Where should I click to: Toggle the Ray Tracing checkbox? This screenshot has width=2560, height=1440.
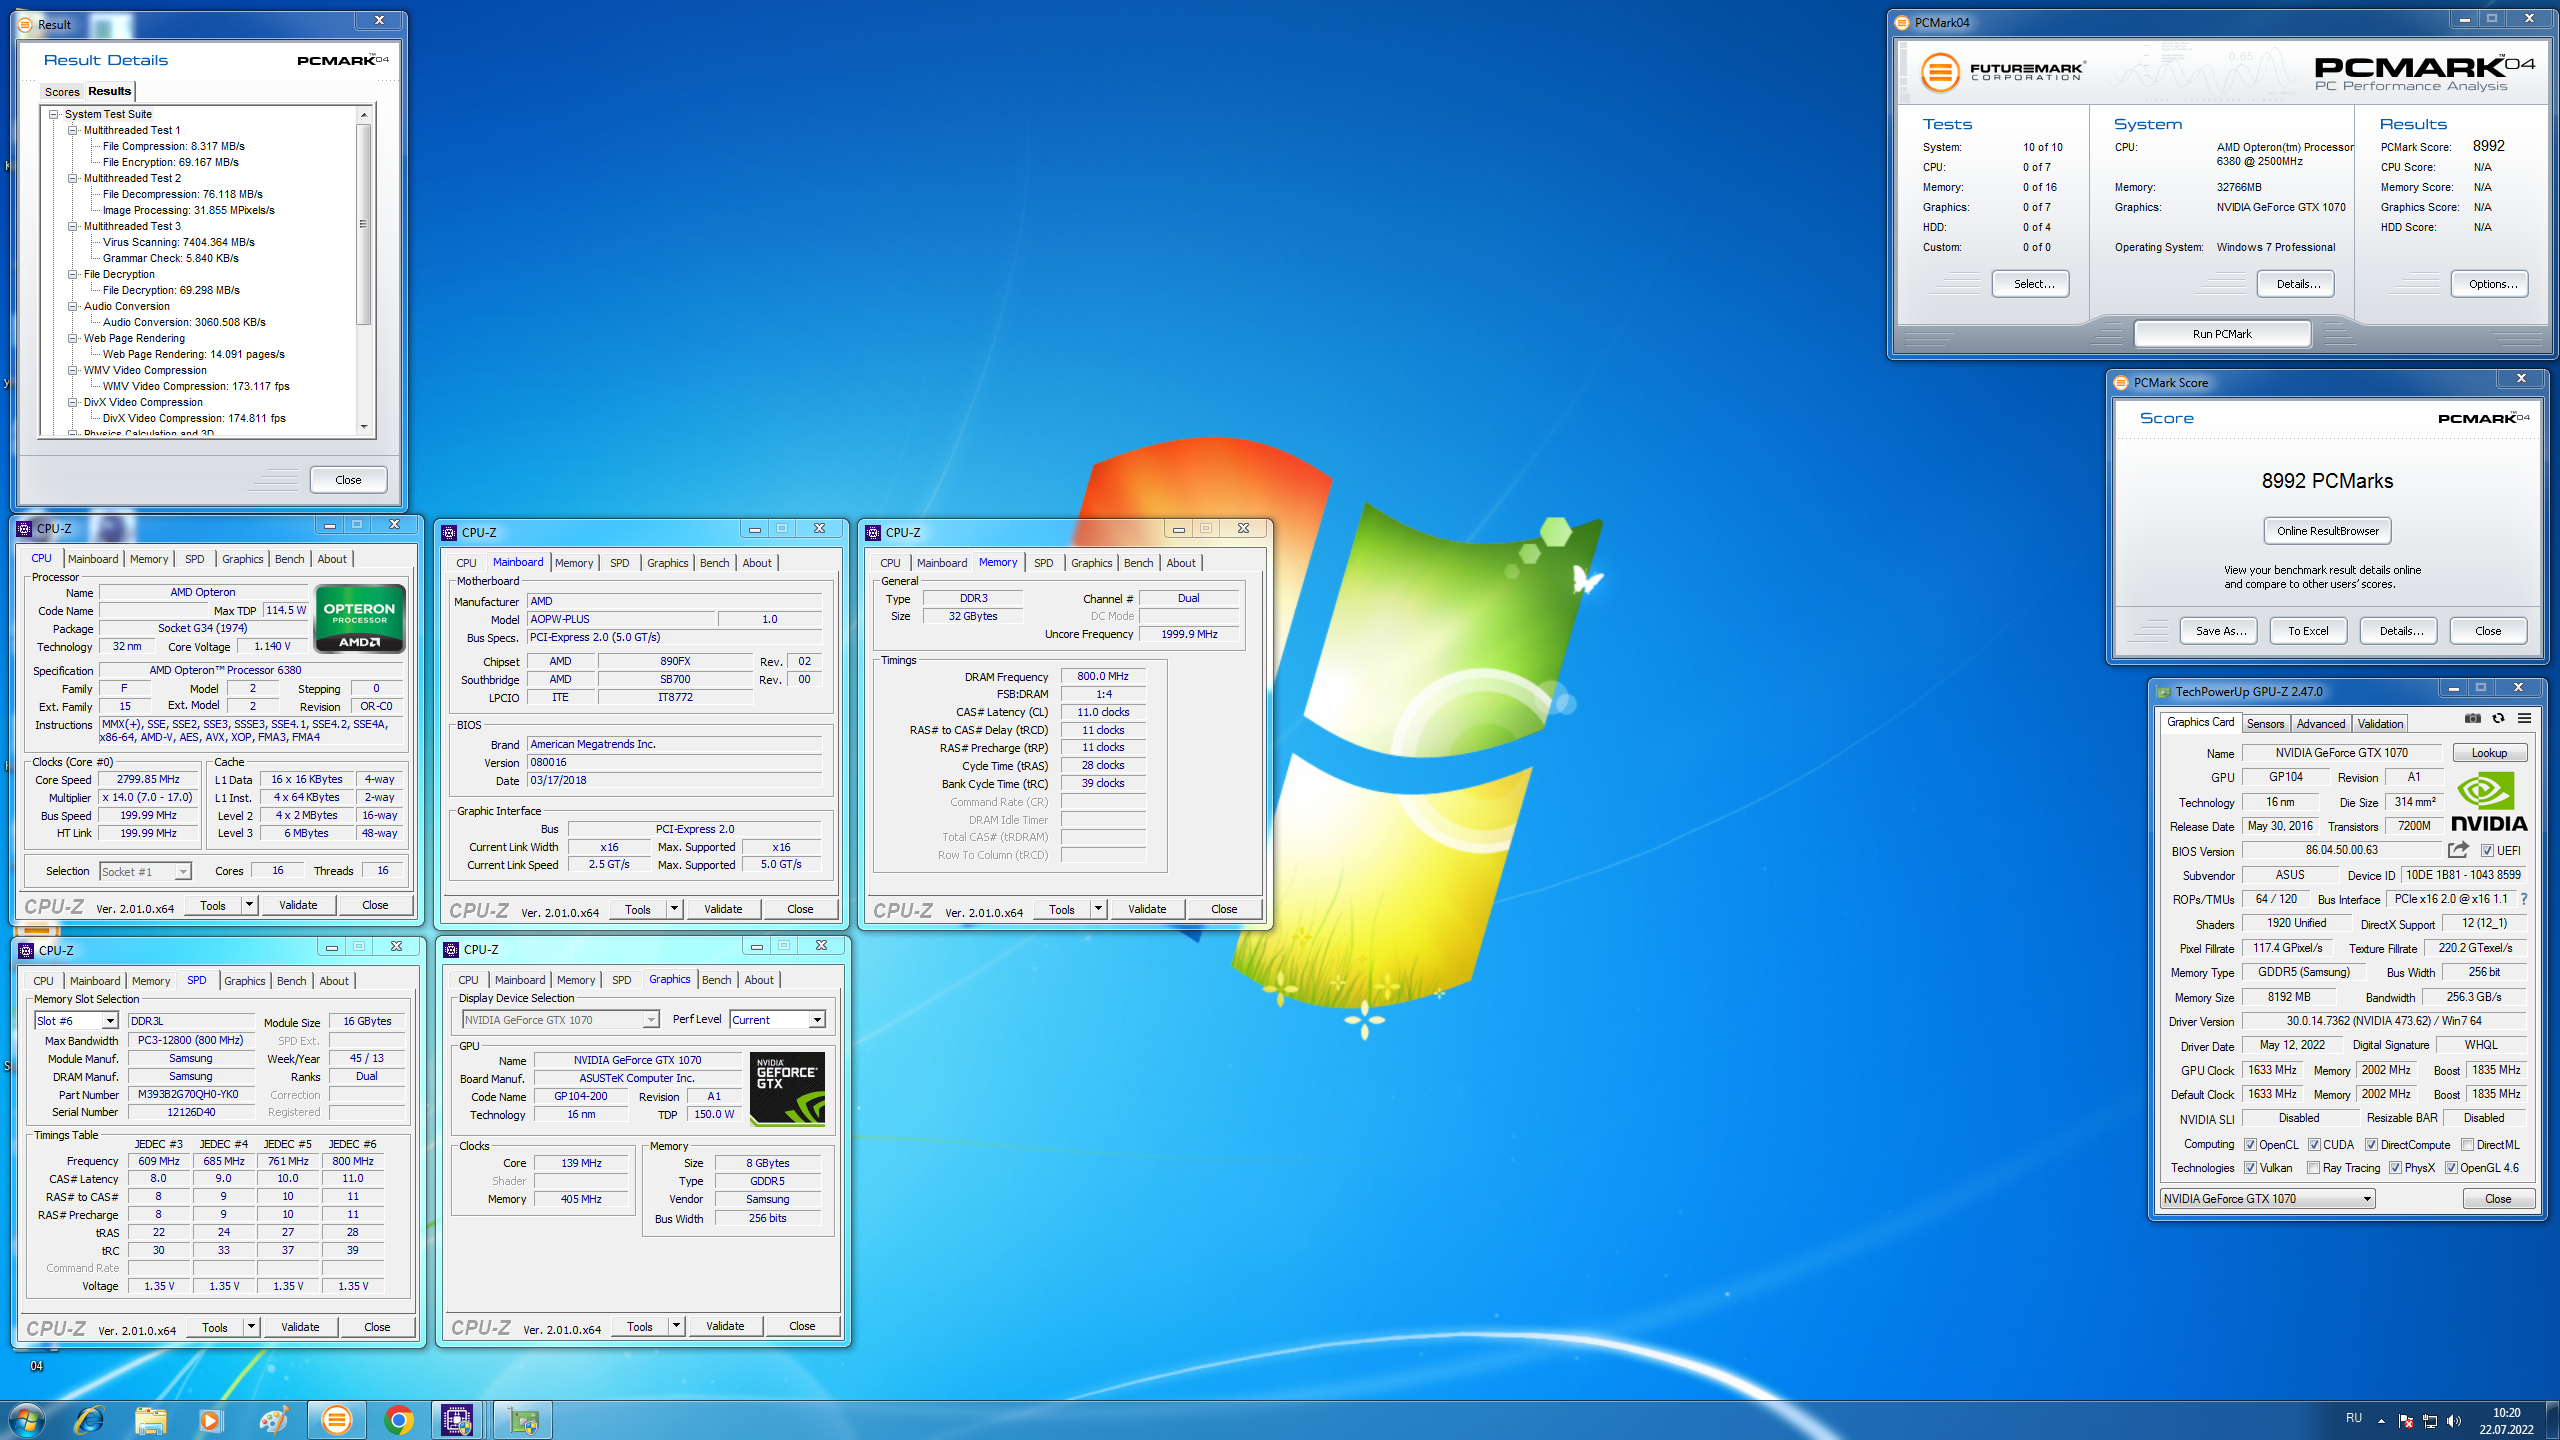pyautogui.click(x=2313, y=1168)
